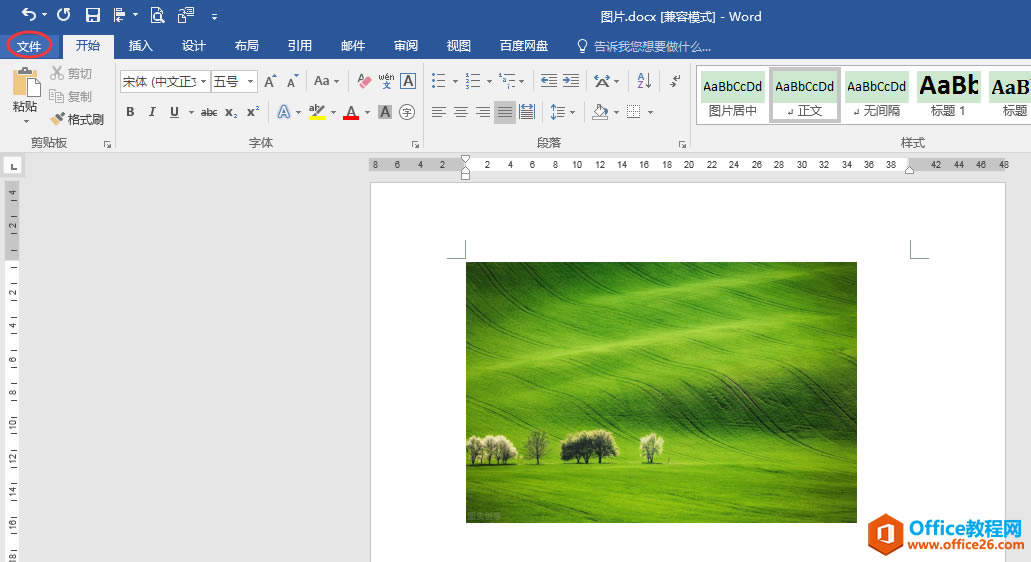Image resolution: width=1031 pixels, height=562 pixels.
Task: Toggle Strikethrough abc formatting
Action: point(209,112)
